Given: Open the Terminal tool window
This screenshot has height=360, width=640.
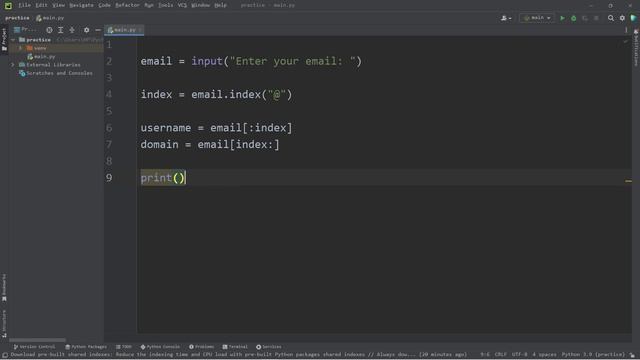Looking at the screenshot, I should point(235,347).
